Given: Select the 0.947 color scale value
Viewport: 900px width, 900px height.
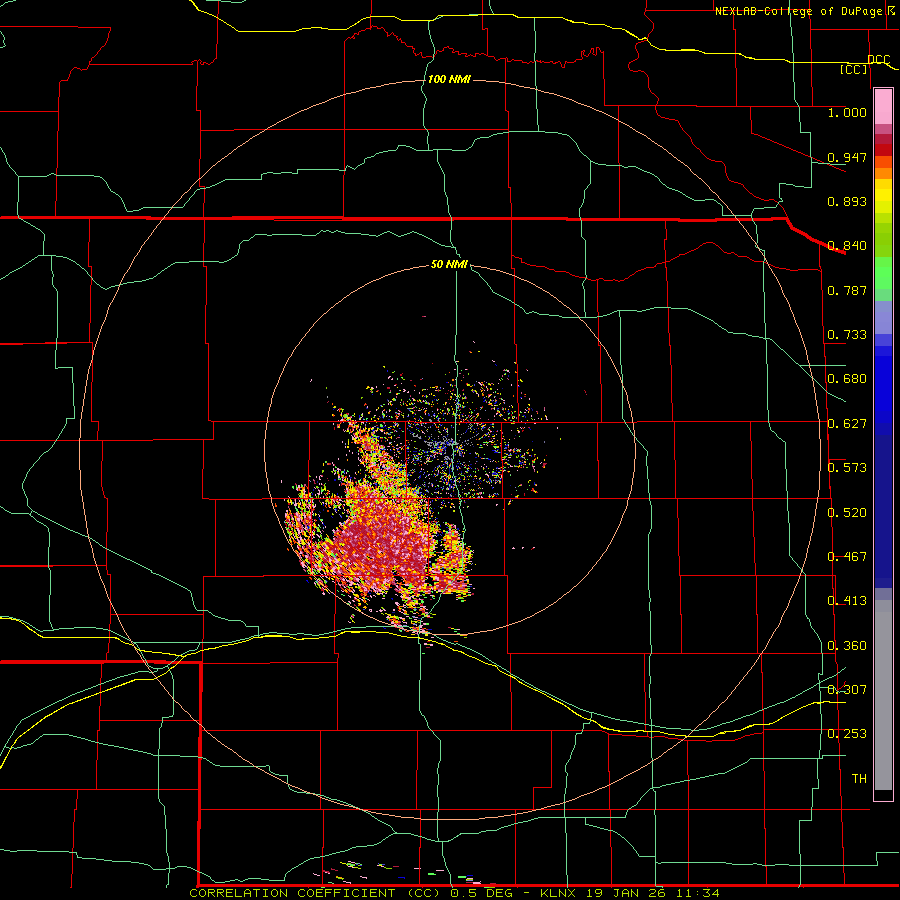Looking at the screenshot, I should [x=847, y=157].
